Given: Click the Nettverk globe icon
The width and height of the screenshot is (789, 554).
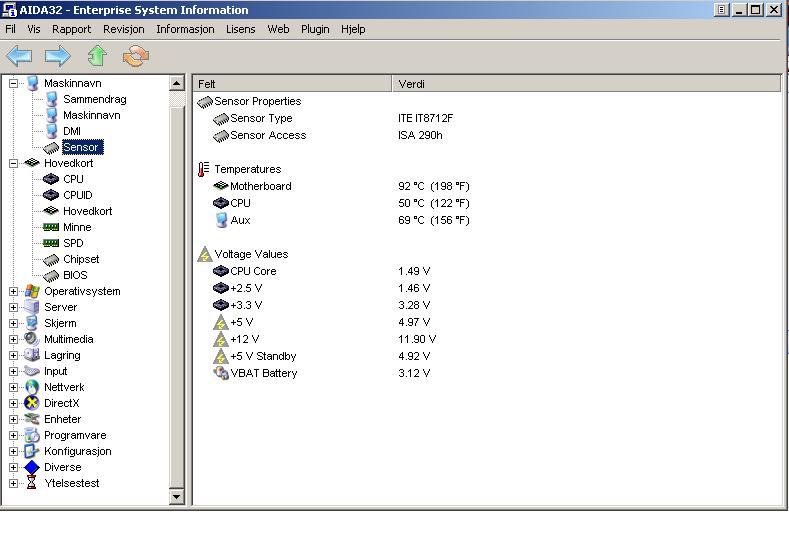Looking at the screenshot, I should click(x=32, y=387).
